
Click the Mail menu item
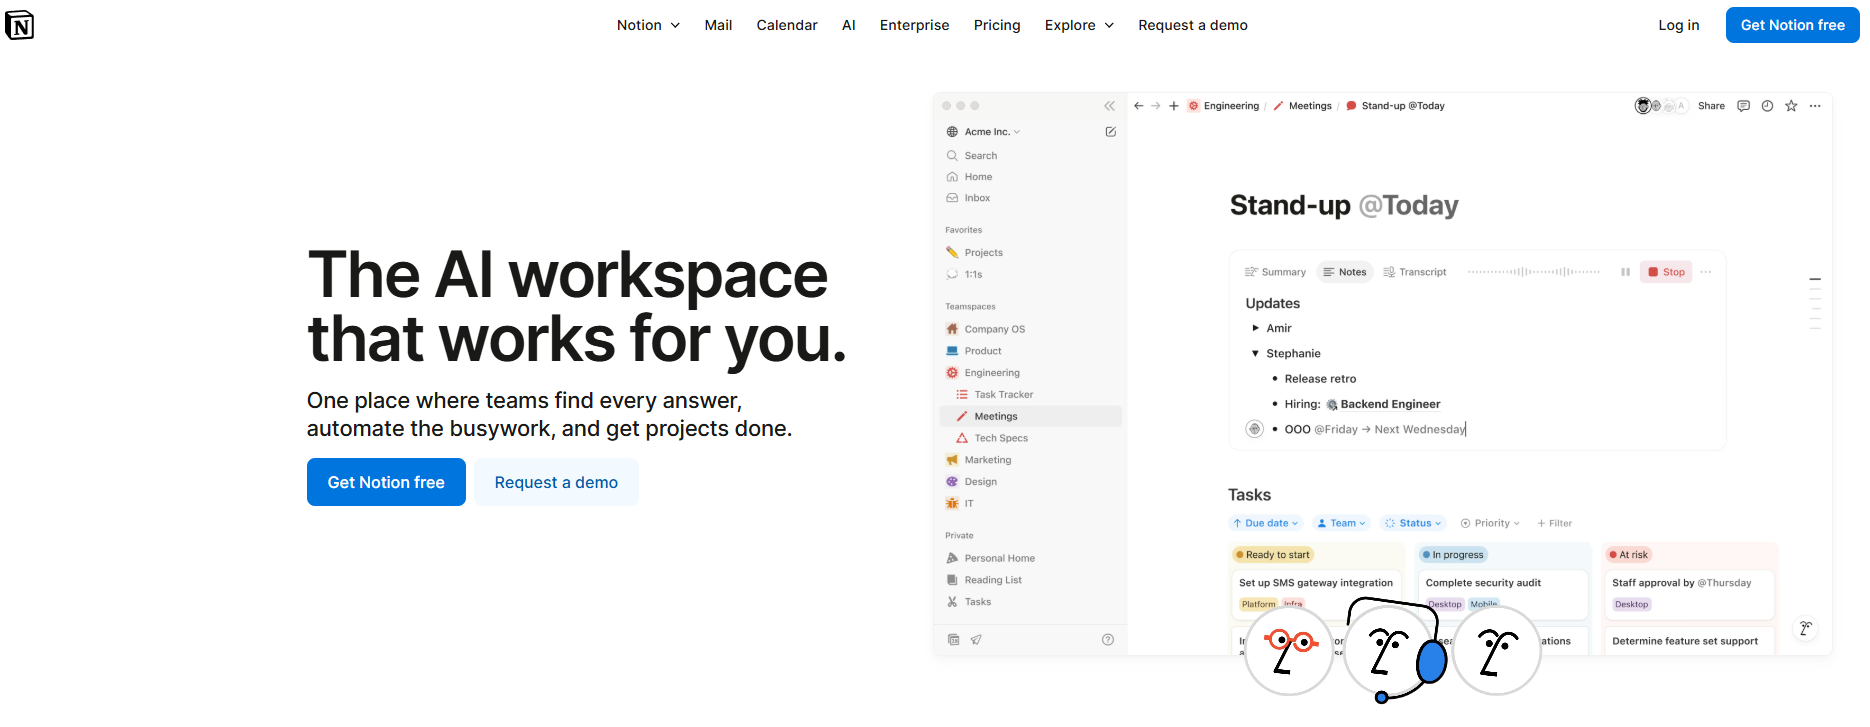(718, 25)
